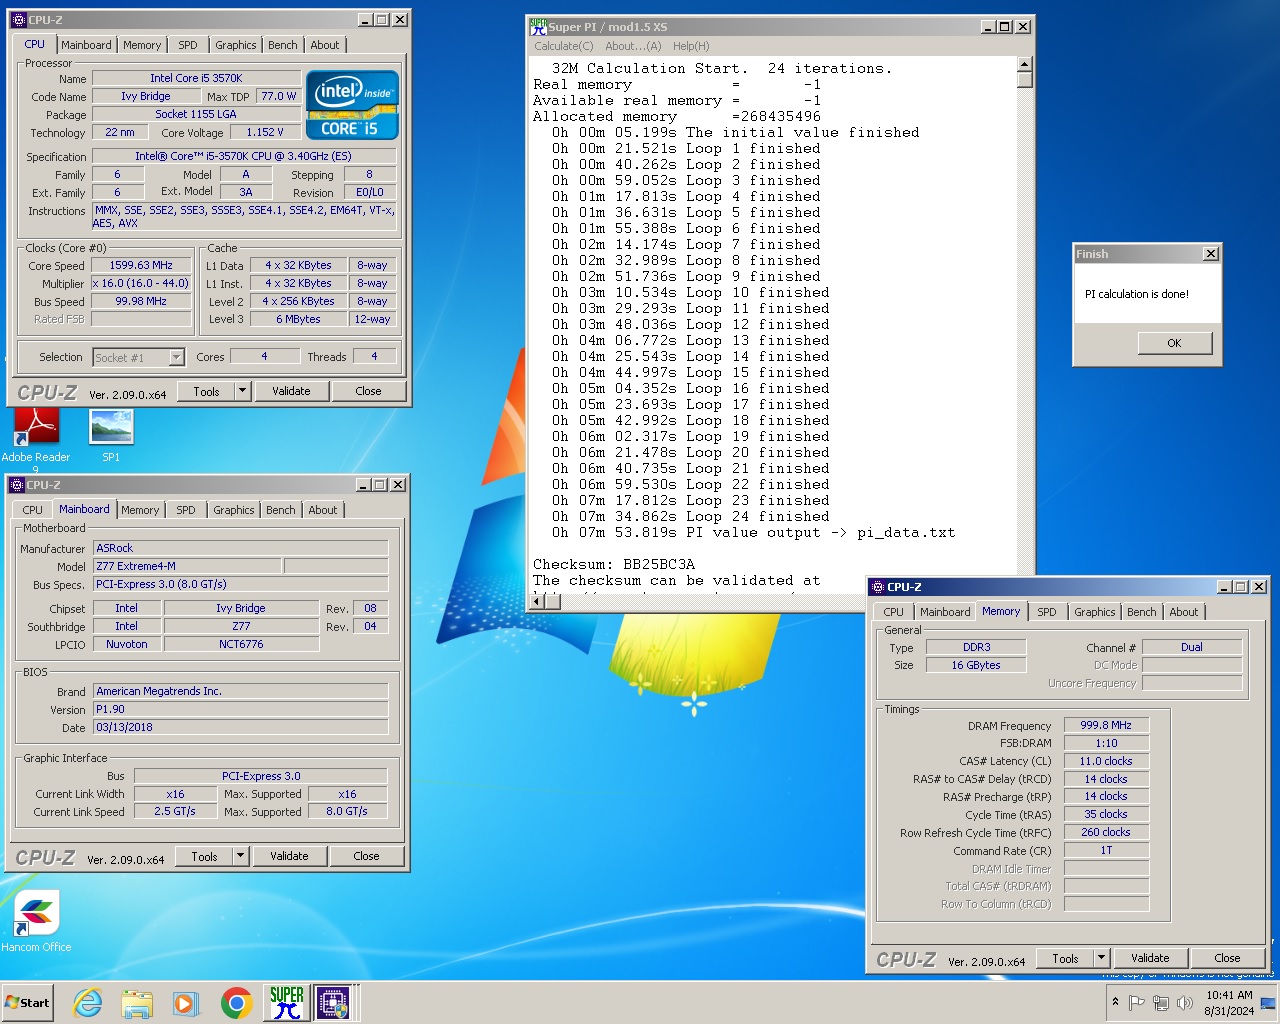Image resolution: width=1280 pixels, height=1024 pixels.
Task: Open Graphics tab in Mainboard CPU-Z window
Action: [x=234, y=510]
